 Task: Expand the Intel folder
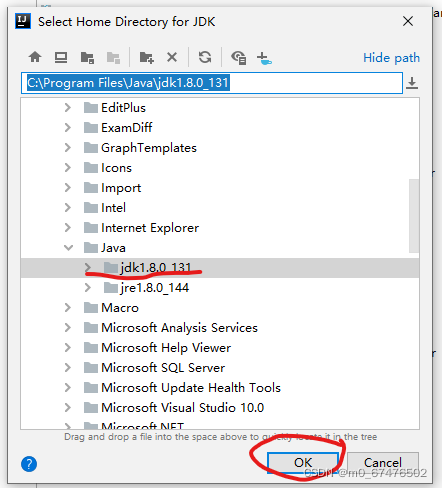[x=68, y=208]
